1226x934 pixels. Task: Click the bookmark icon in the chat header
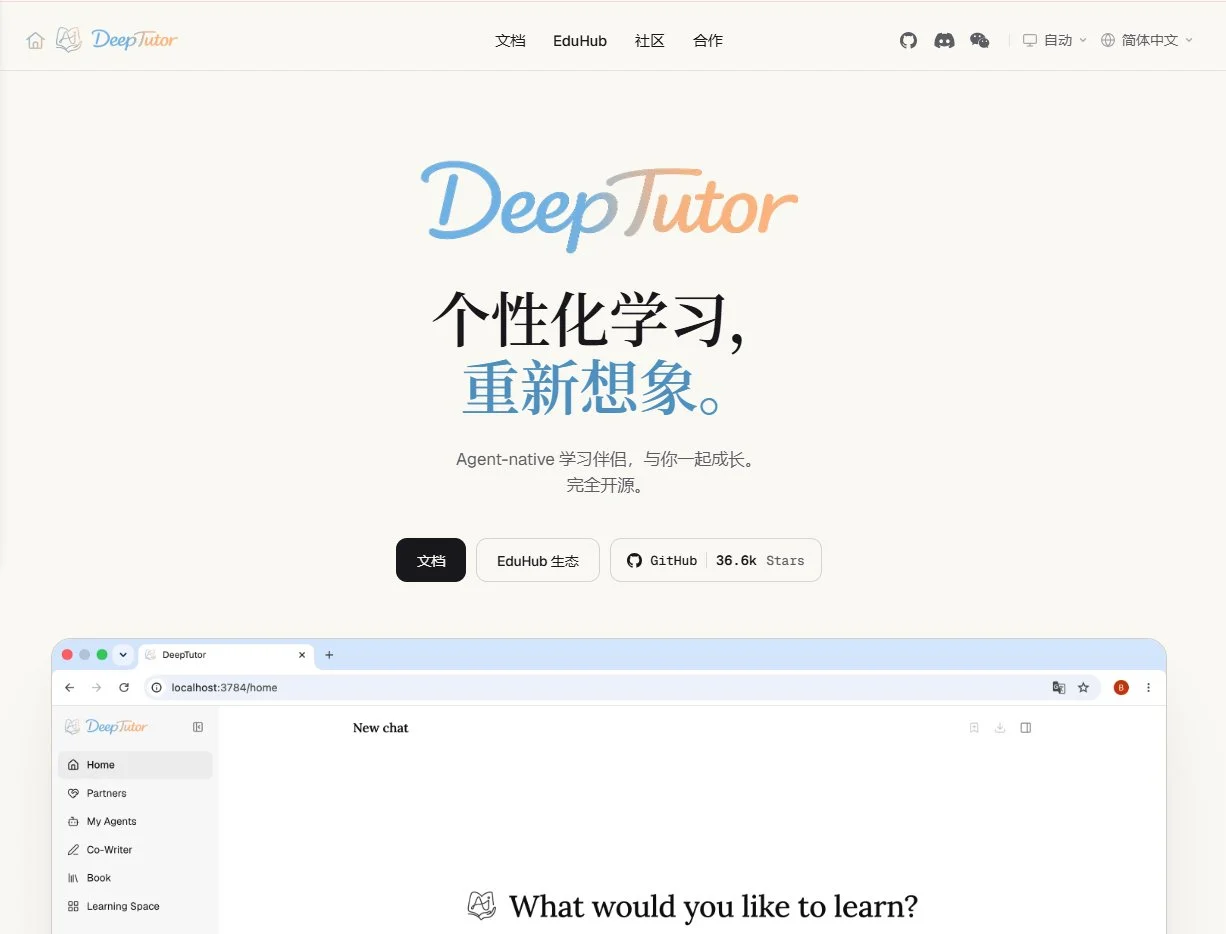click(974, 728)
